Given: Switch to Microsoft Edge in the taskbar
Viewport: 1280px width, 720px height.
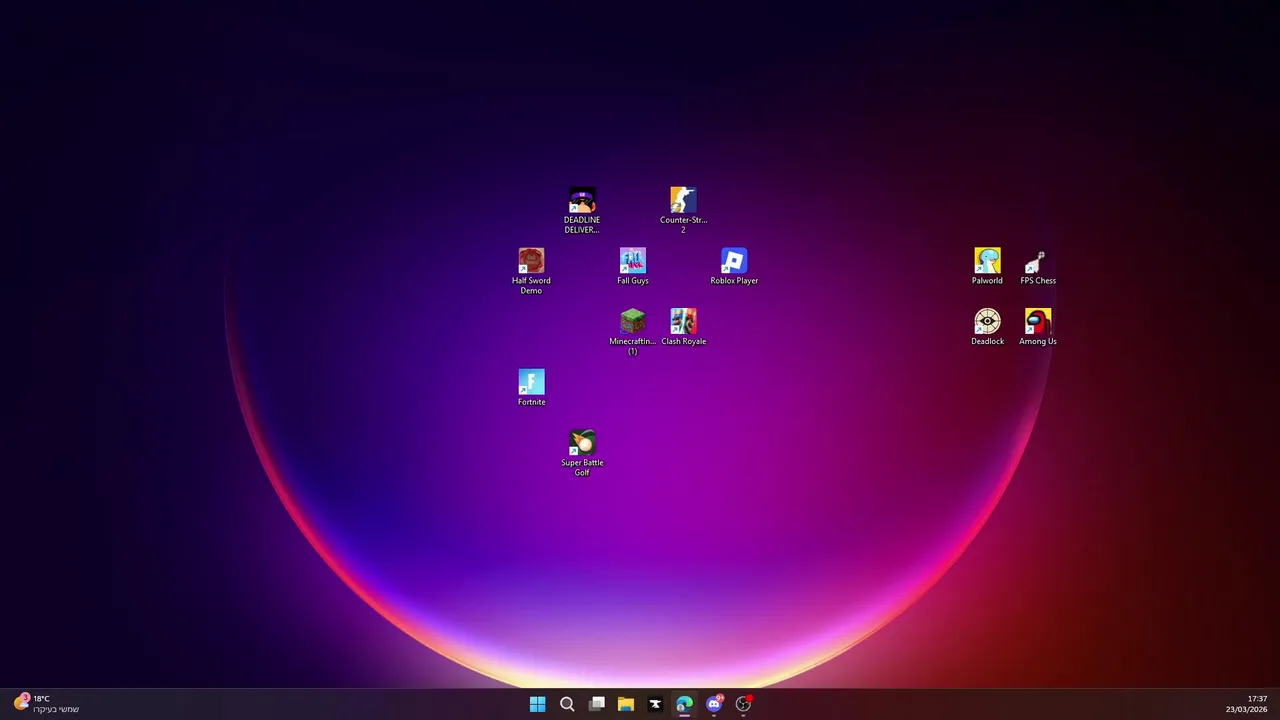Looking at the screenshot, I should tap(684, 704).
